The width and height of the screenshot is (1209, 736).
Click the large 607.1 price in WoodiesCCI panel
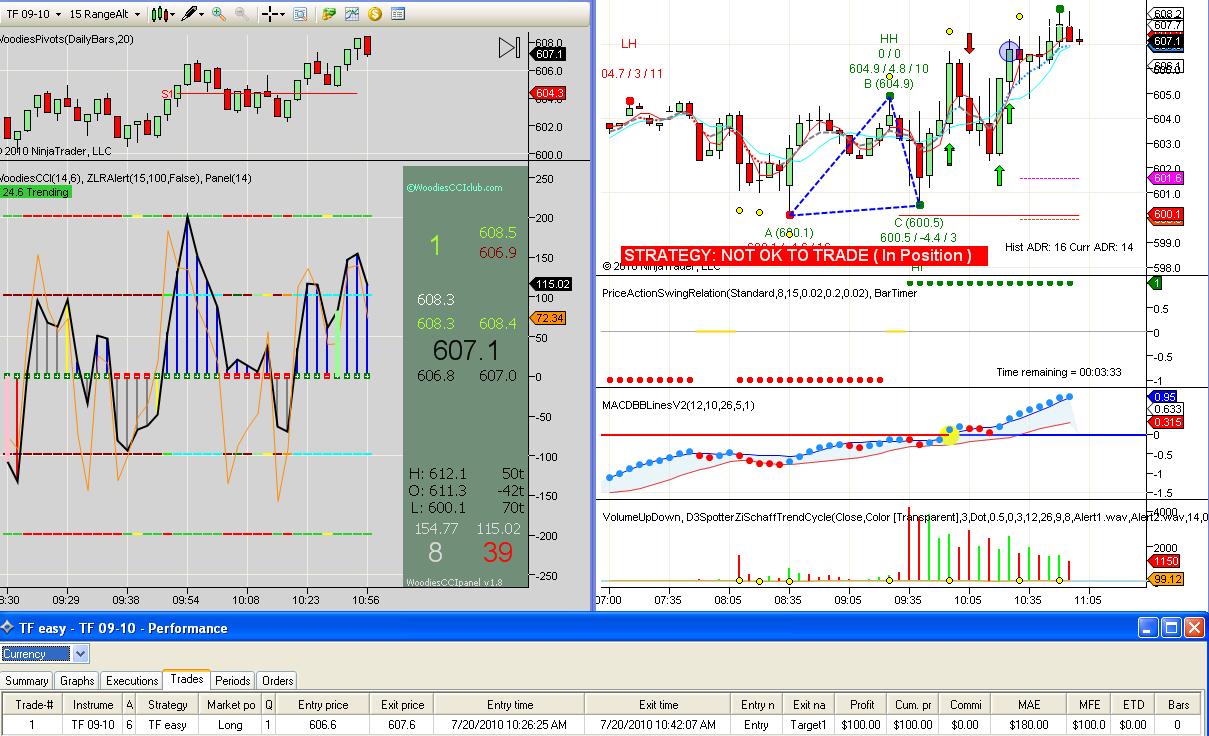coord(466,350)
